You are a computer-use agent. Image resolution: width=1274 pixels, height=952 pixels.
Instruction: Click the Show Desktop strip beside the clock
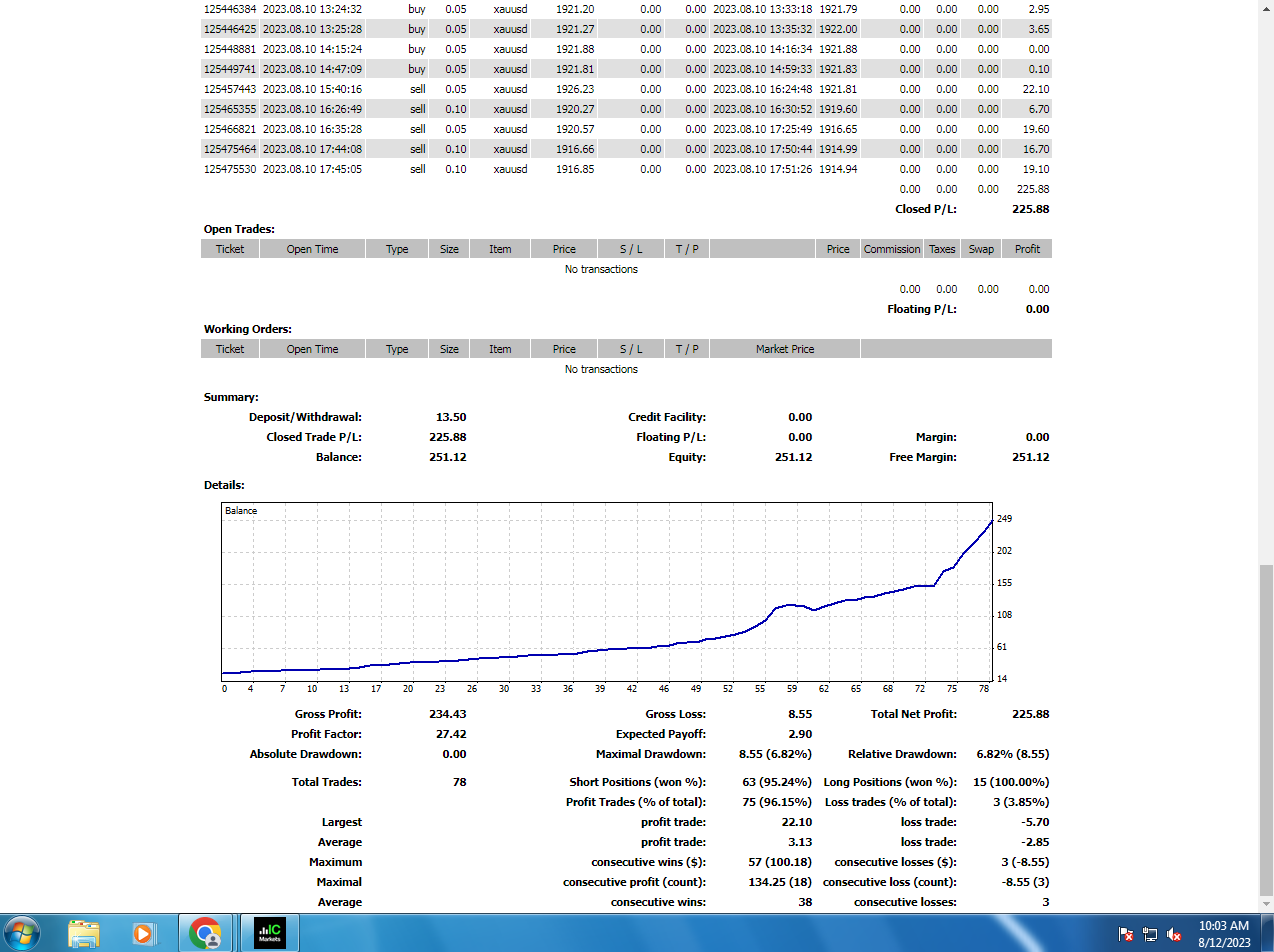[1267, 933]
